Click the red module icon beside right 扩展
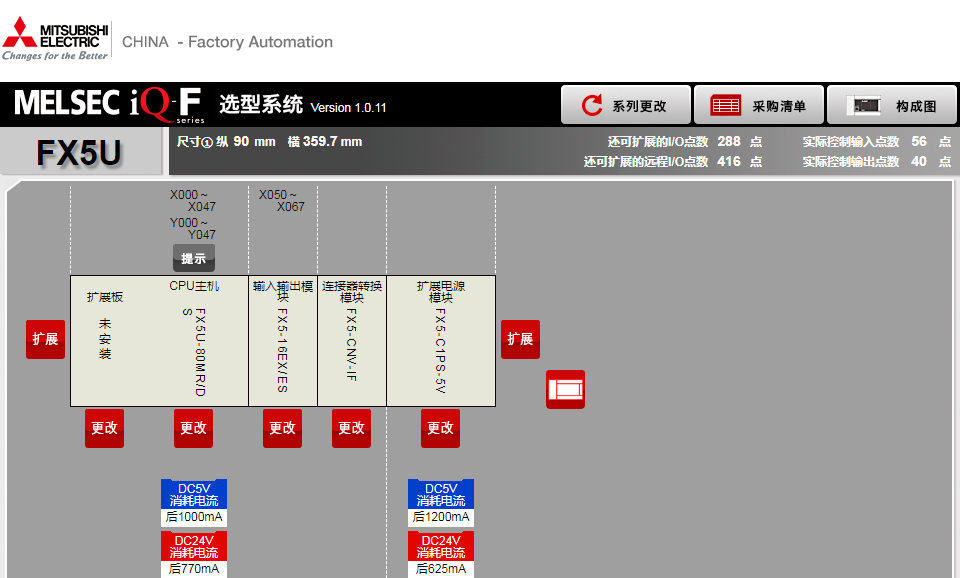The image size is (965, 578). [565, 389]
